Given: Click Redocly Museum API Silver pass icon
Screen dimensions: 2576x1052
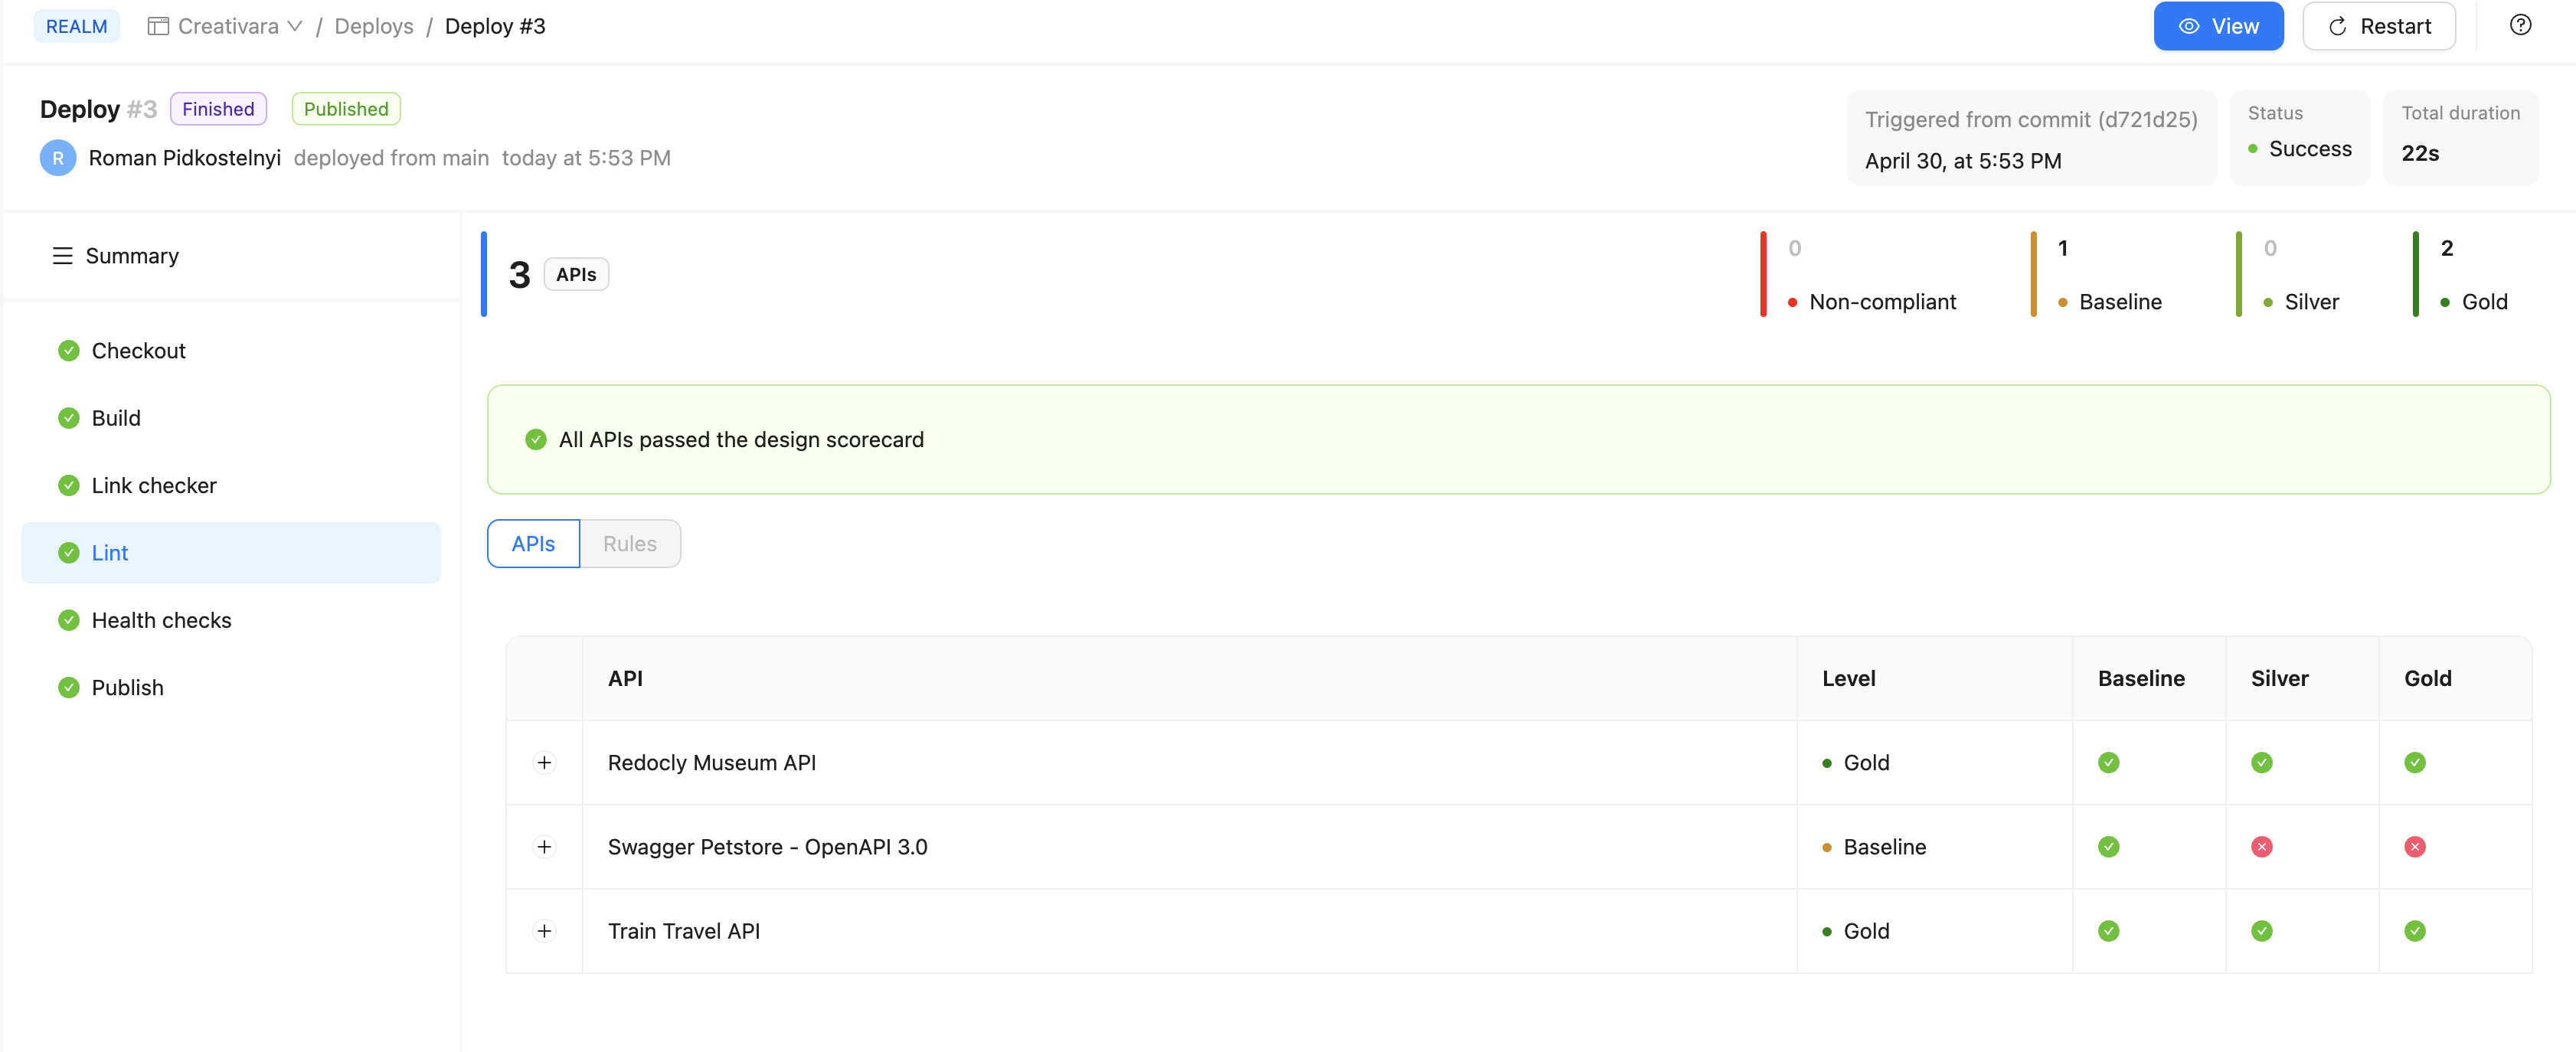Looking at the screenshot, I should click(2261, 762).
